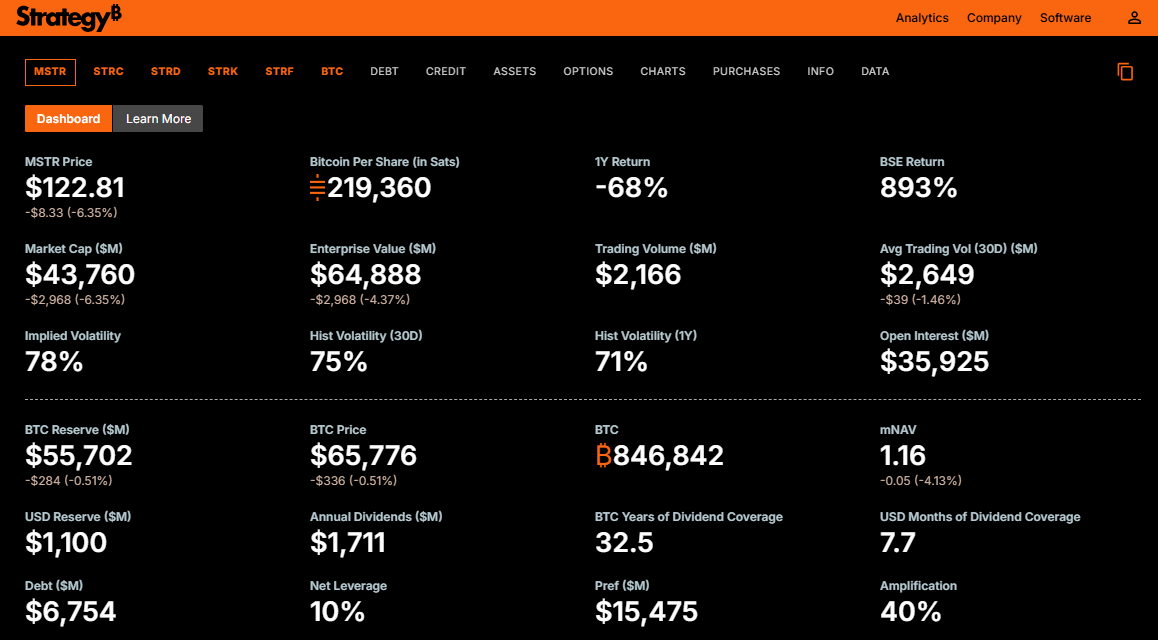Click the mNAV change -0.05 (-4.13%)
The height and width of the screenshot is (640, 1158).
tap(920, 481)
